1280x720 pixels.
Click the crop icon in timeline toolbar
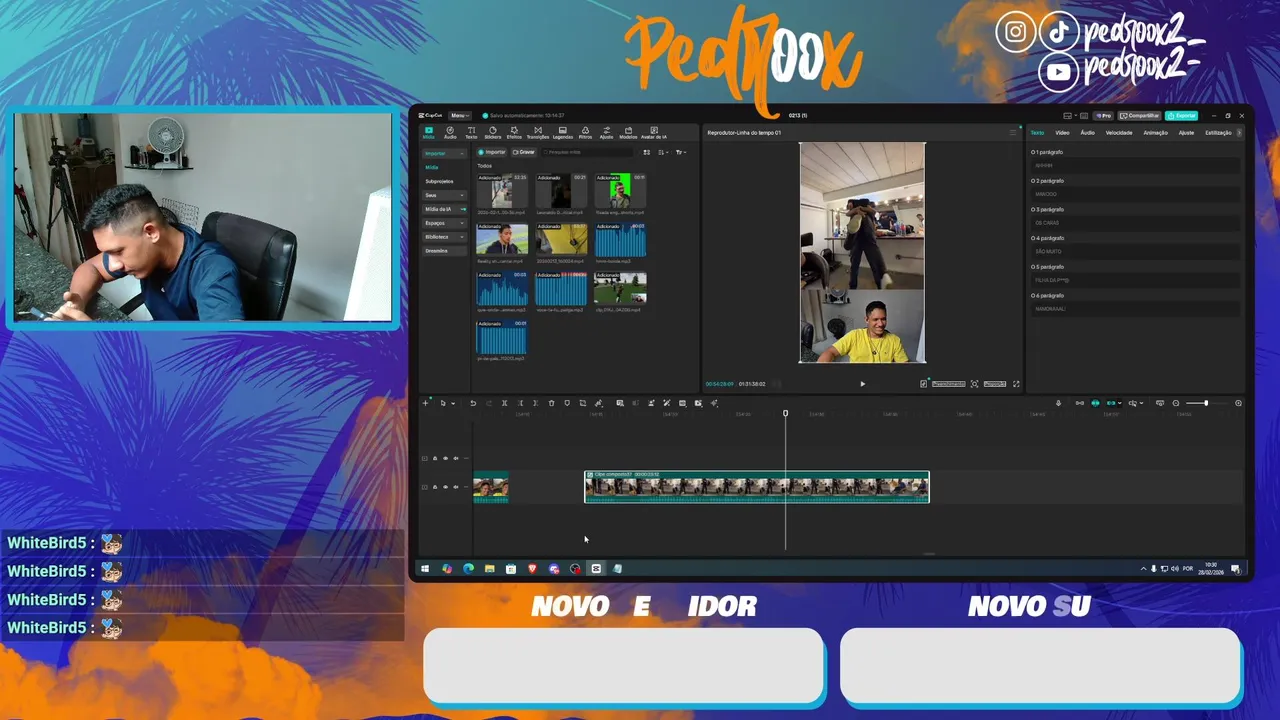click(x=583, y=403)
